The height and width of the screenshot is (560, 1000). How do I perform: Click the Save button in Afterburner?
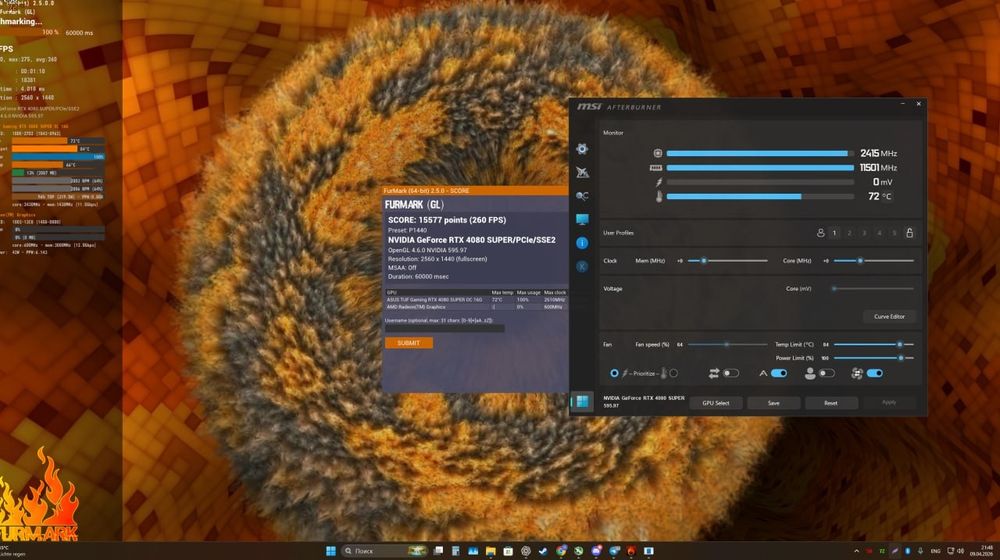pyautogui.click(x=774, y=403)
